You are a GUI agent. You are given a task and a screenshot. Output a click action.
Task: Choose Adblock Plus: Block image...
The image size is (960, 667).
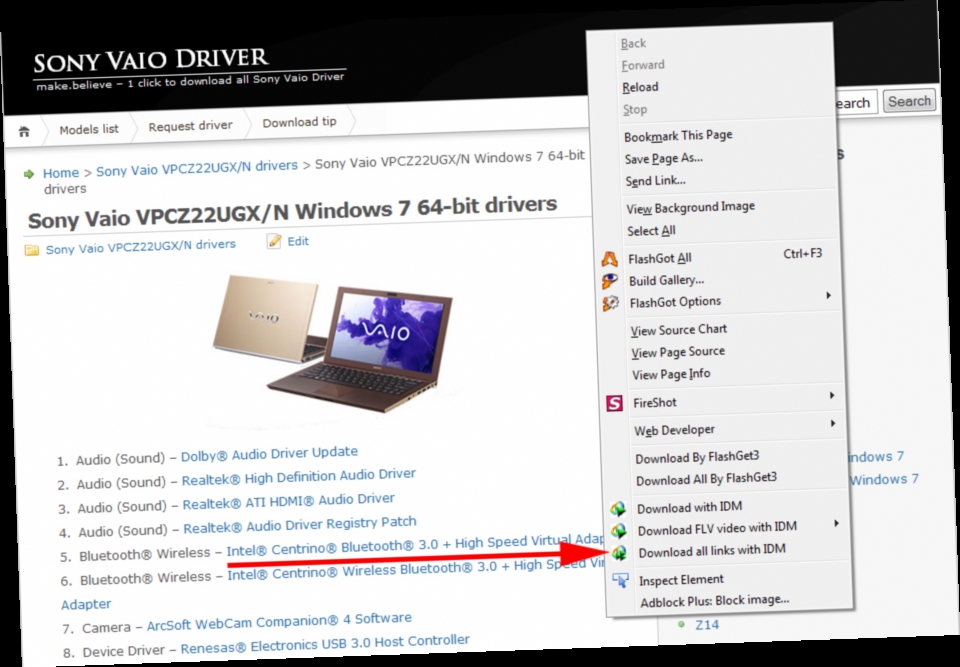(714, 601)
